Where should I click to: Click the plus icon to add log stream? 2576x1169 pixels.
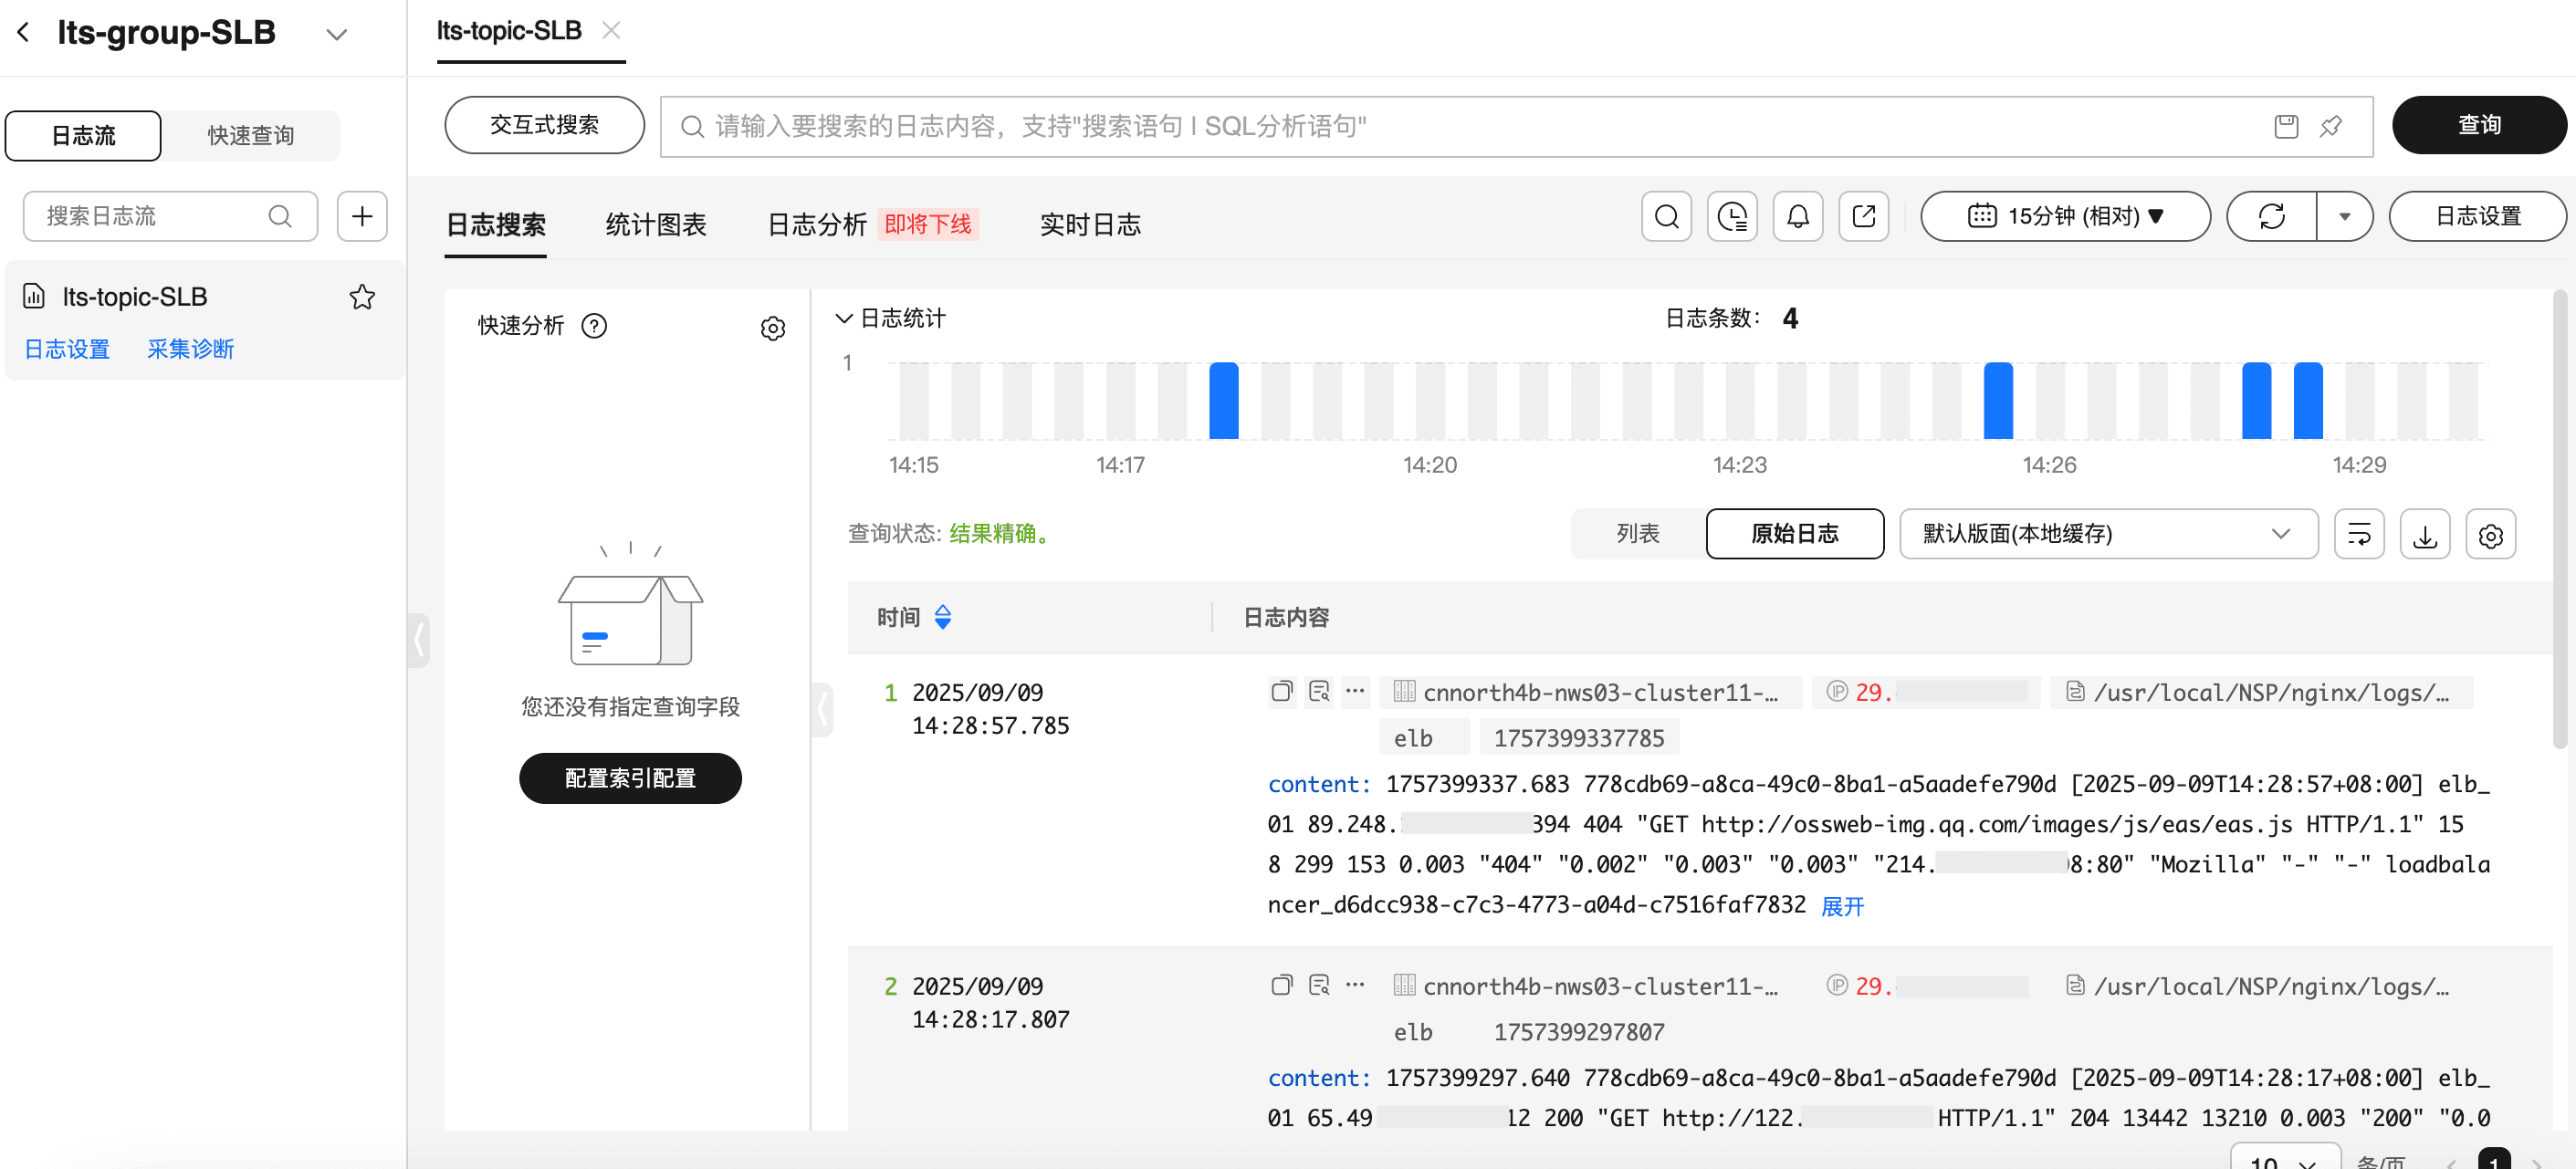[362, 216]
